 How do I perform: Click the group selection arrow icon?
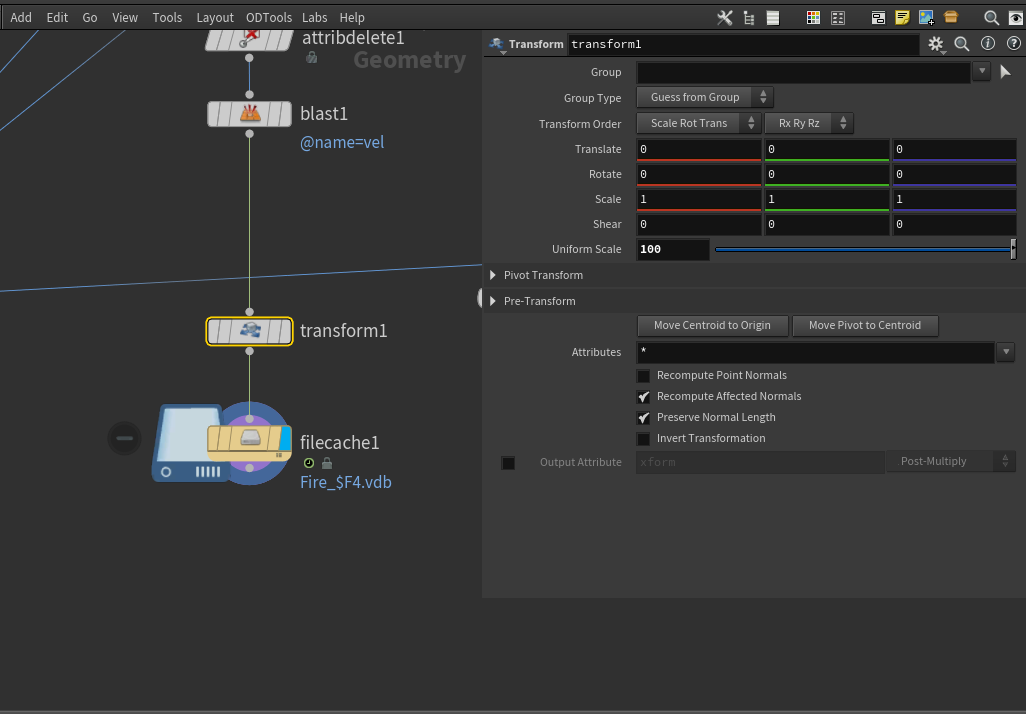coord(1006,72)
